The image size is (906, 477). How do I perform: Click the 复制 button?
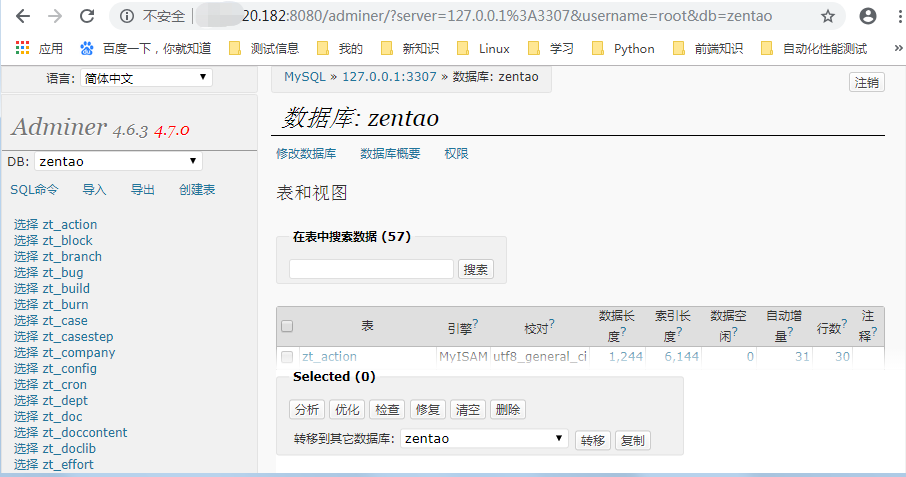(633, 441)
